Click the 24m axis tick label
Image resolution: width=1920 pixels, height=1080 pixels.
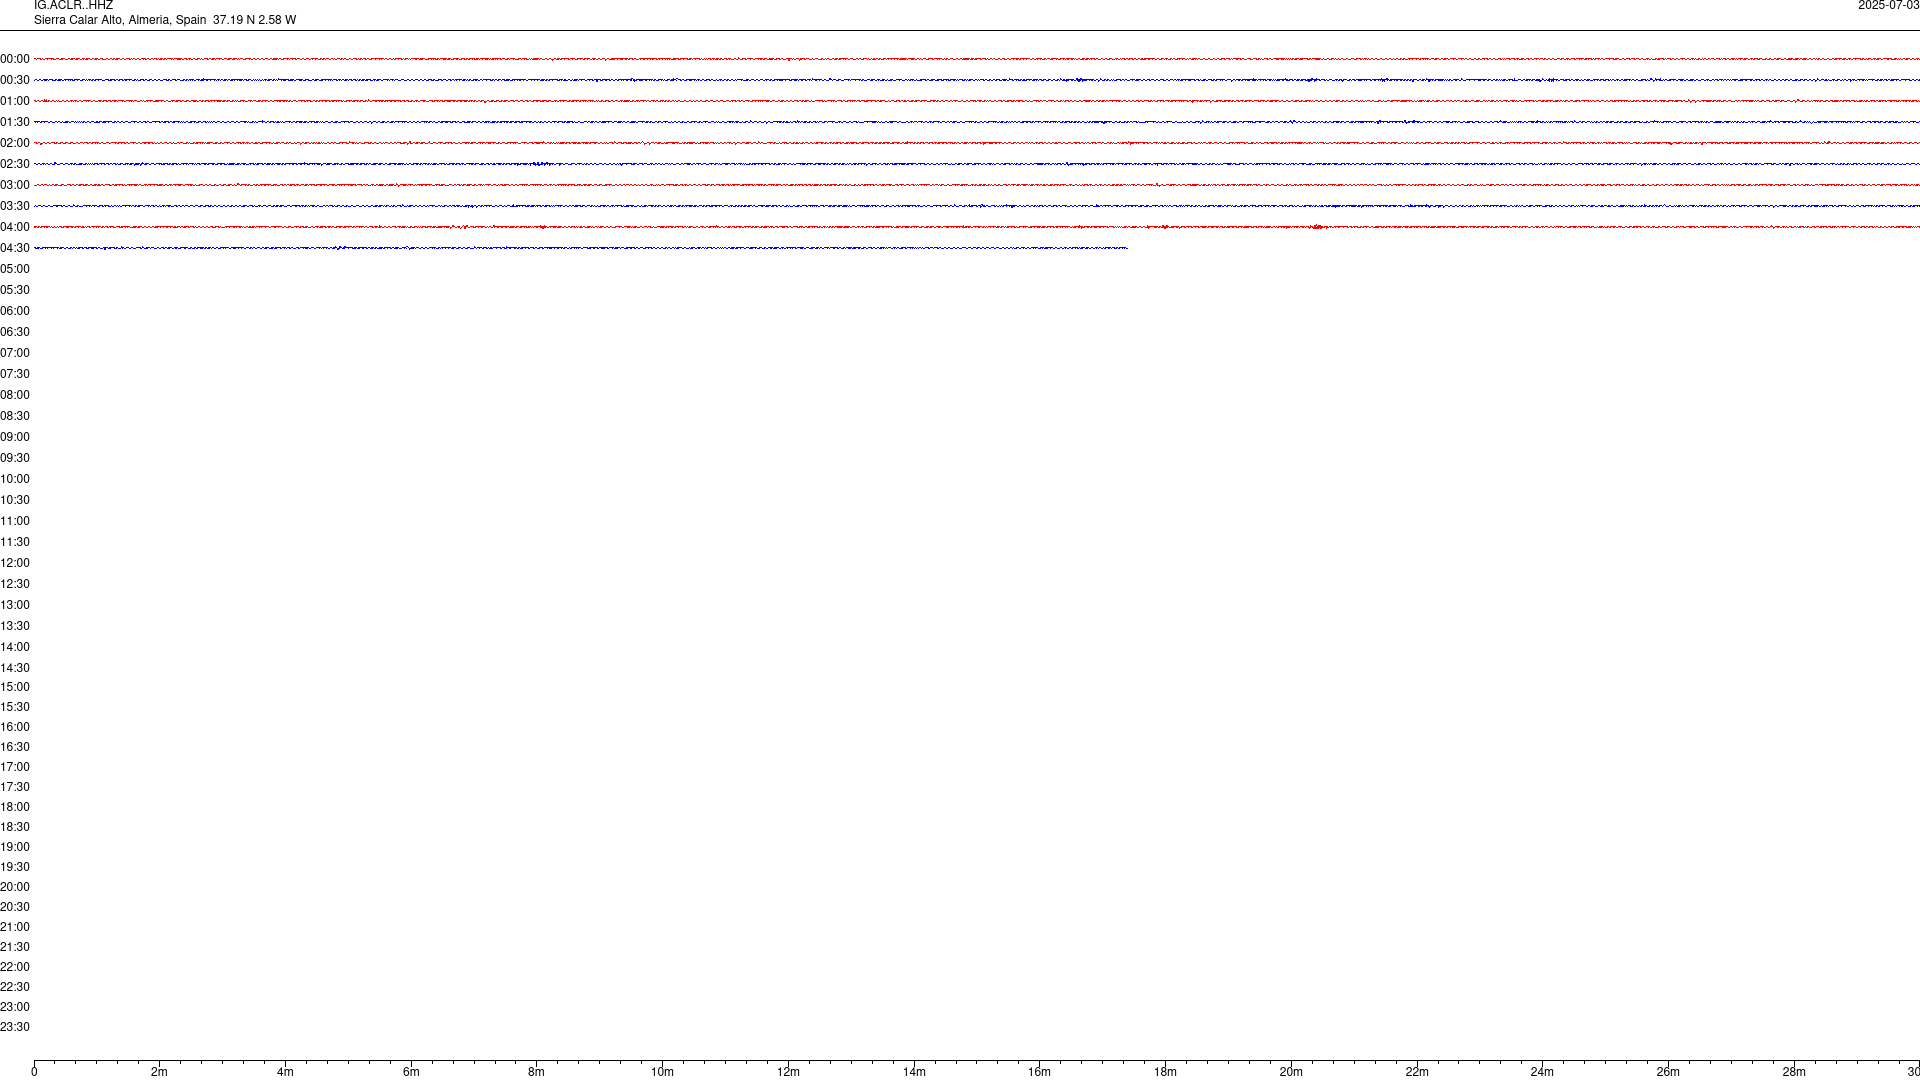[x=1542, y=1072]
